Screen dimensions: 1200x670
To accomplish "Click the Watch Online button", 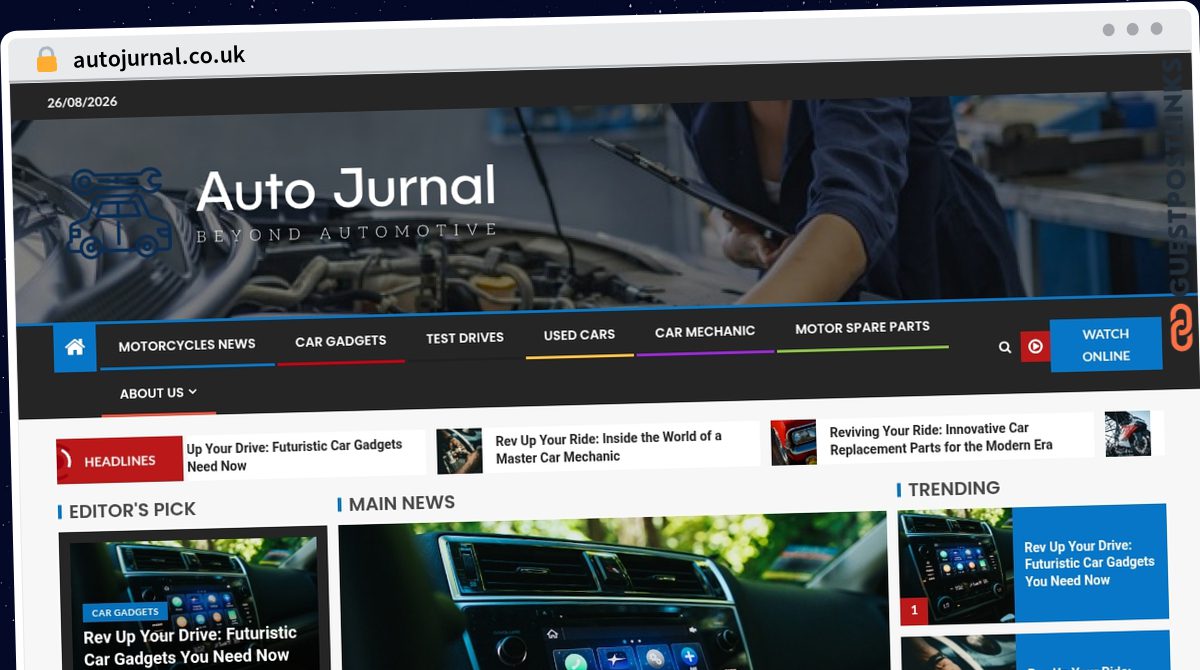I will coord(1105,345).
